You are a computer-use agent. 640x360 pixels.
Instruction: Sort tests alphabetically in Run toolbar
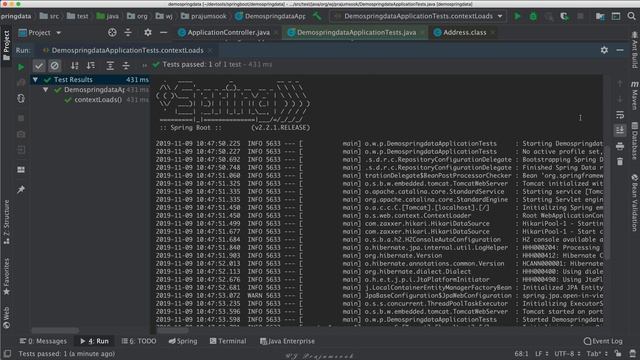(x=75, y=65)
